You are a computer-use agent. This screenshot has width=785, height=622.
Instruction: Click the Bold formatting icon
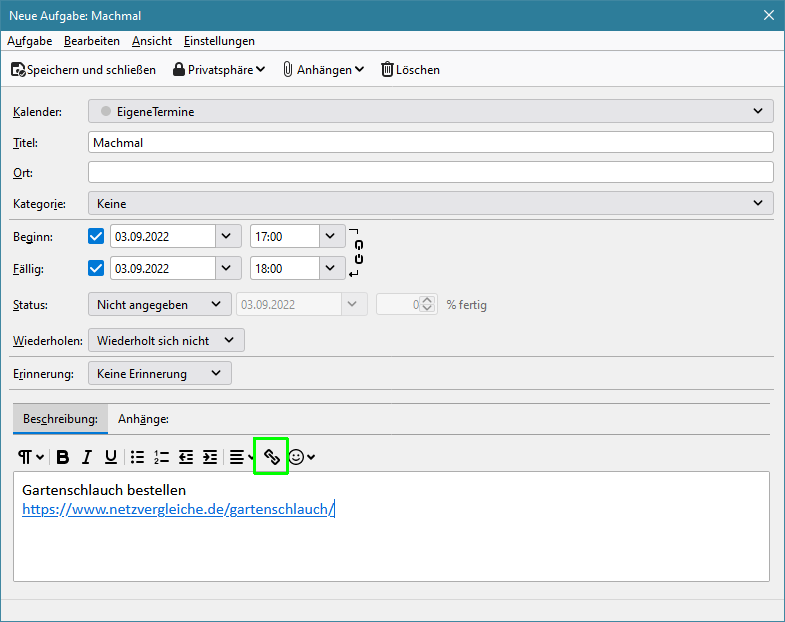pyautogui.click(x=63, y=457)
